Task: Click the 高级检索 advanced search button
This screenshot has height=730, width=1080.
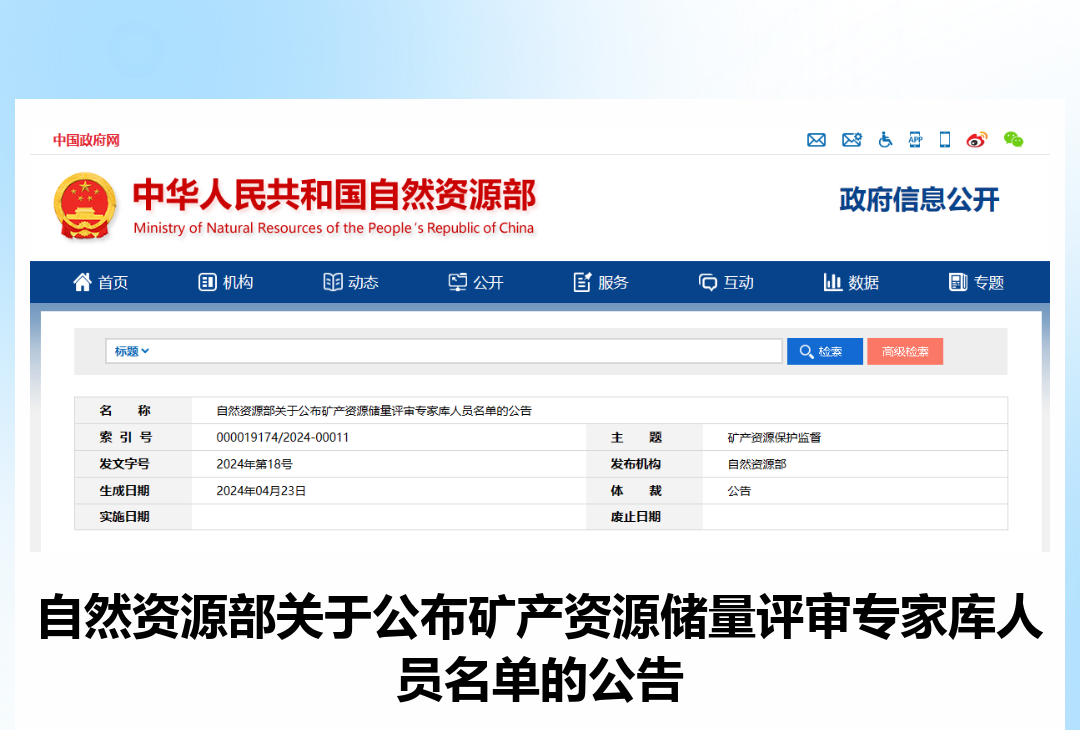Action: [905, 352]
